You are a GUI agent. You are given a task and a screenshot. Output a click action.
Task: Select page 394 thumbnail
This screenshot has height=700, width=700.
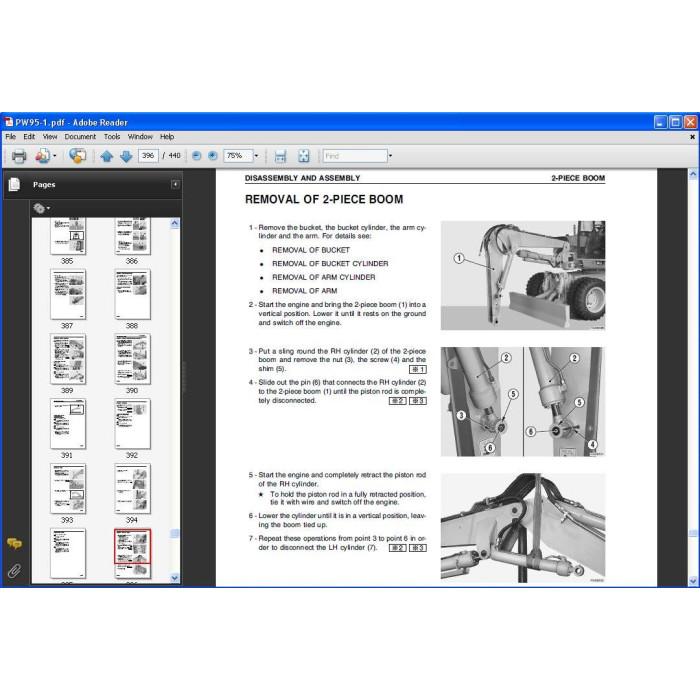click(133, 488)
